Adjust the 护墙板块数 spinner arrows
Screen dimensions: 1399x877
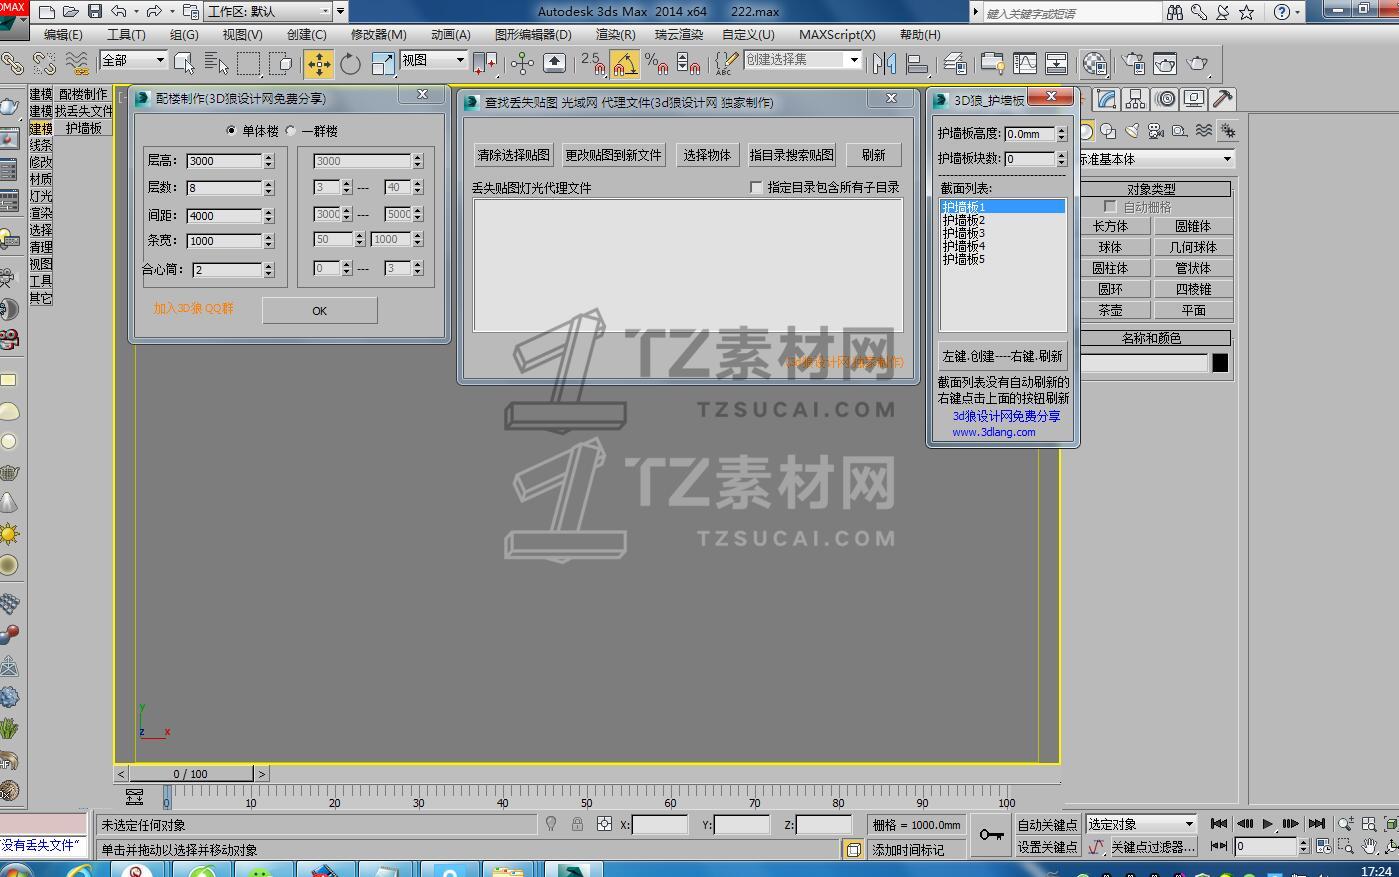(x=1061, y=159)
